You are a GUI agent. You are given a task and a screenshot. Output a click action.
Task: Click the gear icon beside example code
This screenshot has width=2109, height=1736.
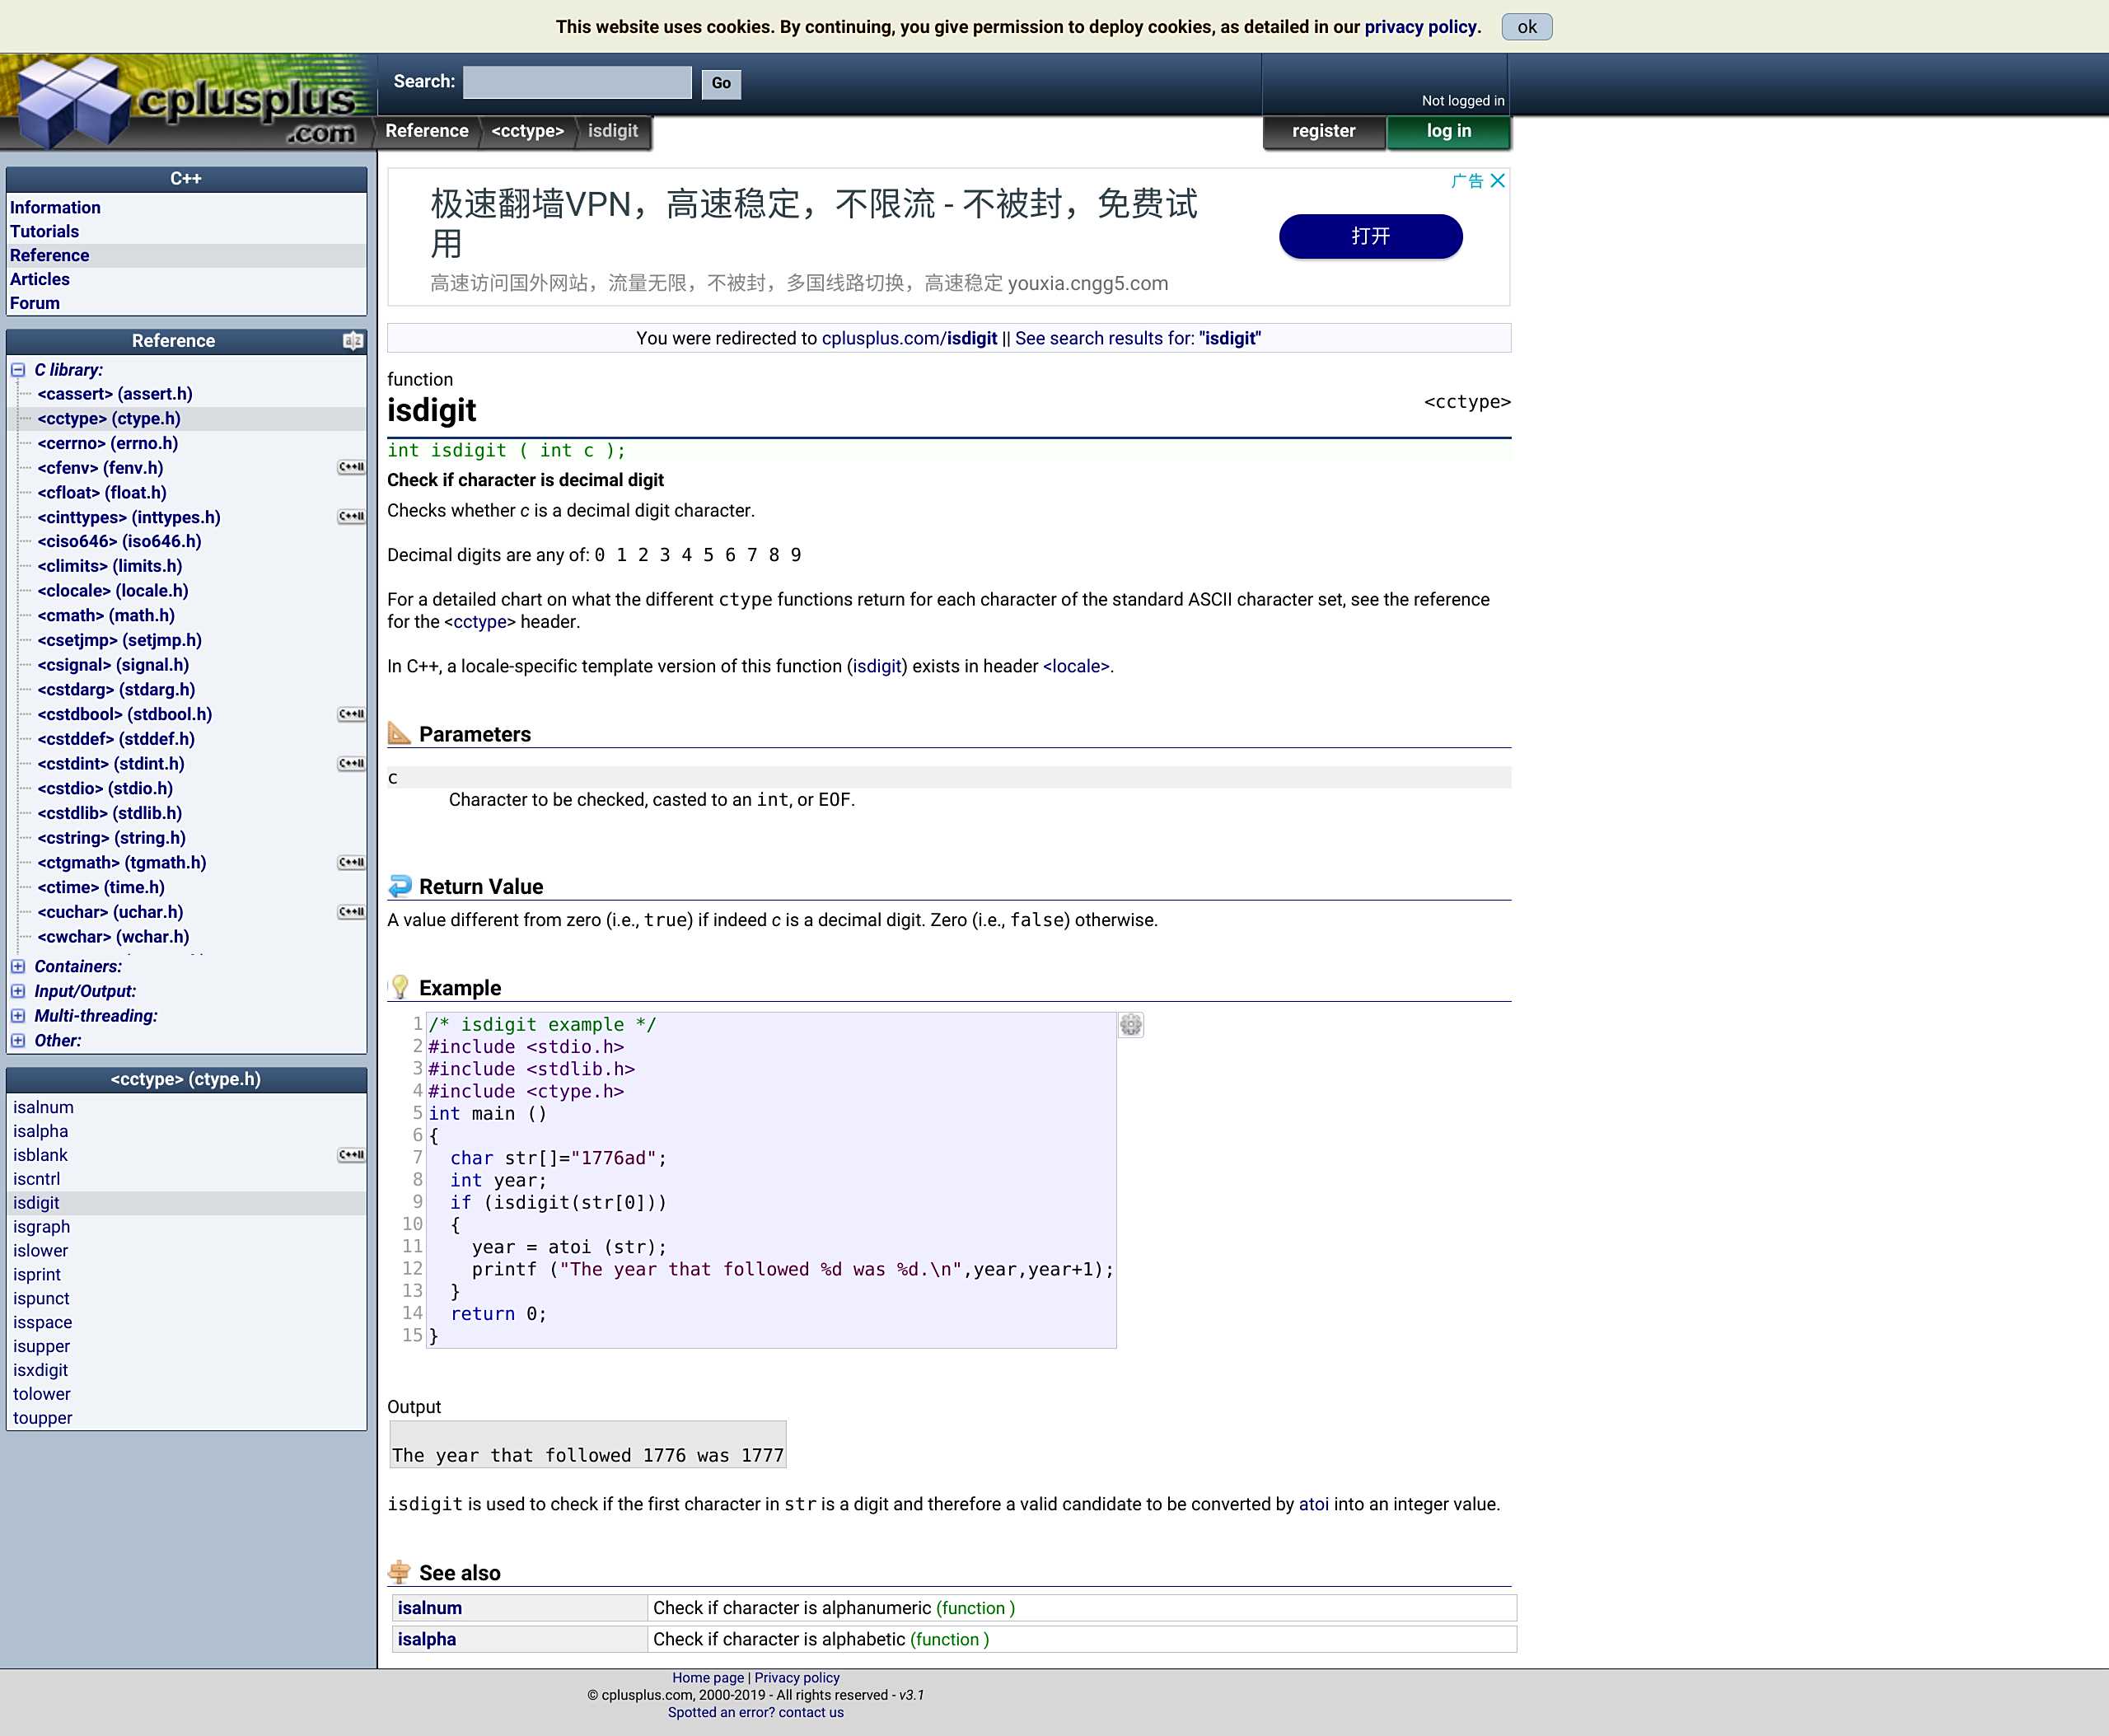1130,1025
